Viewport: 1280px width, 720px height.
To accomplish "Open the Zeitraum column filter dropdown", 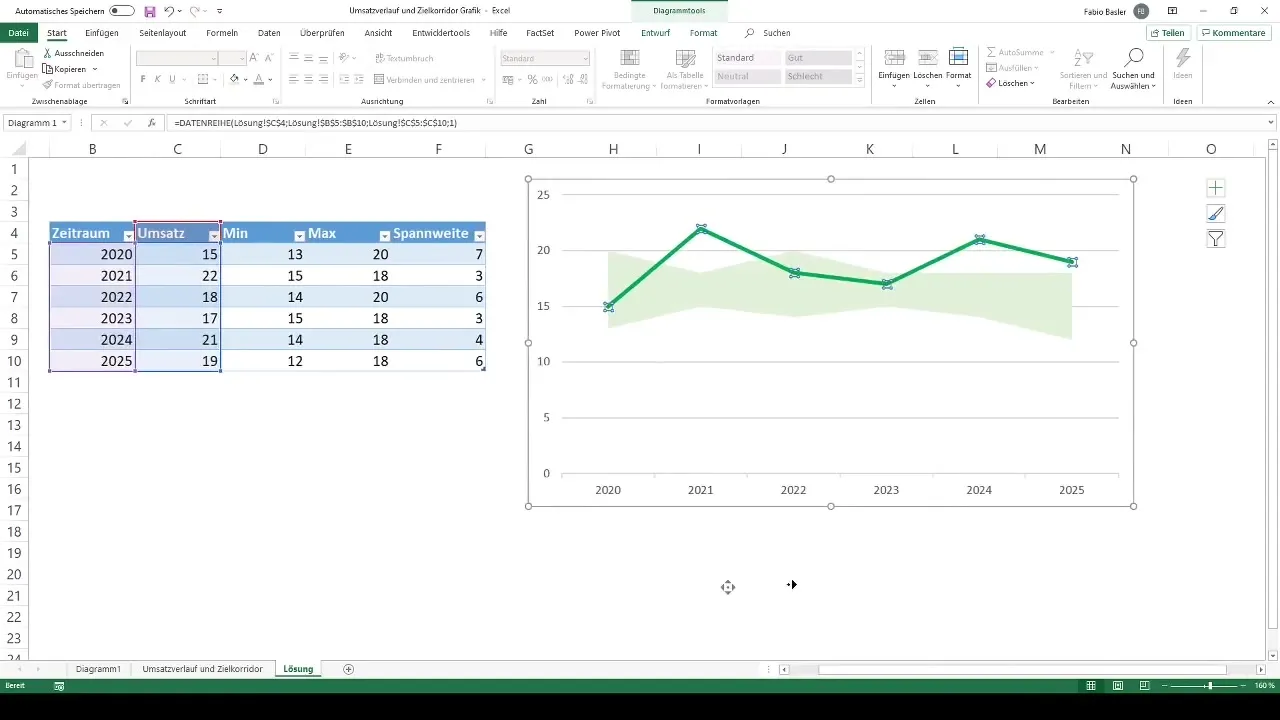I will [x=128, y=235].
